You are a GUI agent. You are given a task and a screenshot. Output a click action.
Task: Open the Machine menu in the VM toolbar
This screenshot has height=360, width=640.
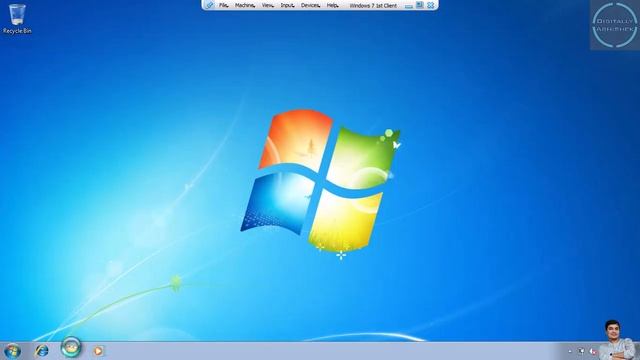coord(245,5)
